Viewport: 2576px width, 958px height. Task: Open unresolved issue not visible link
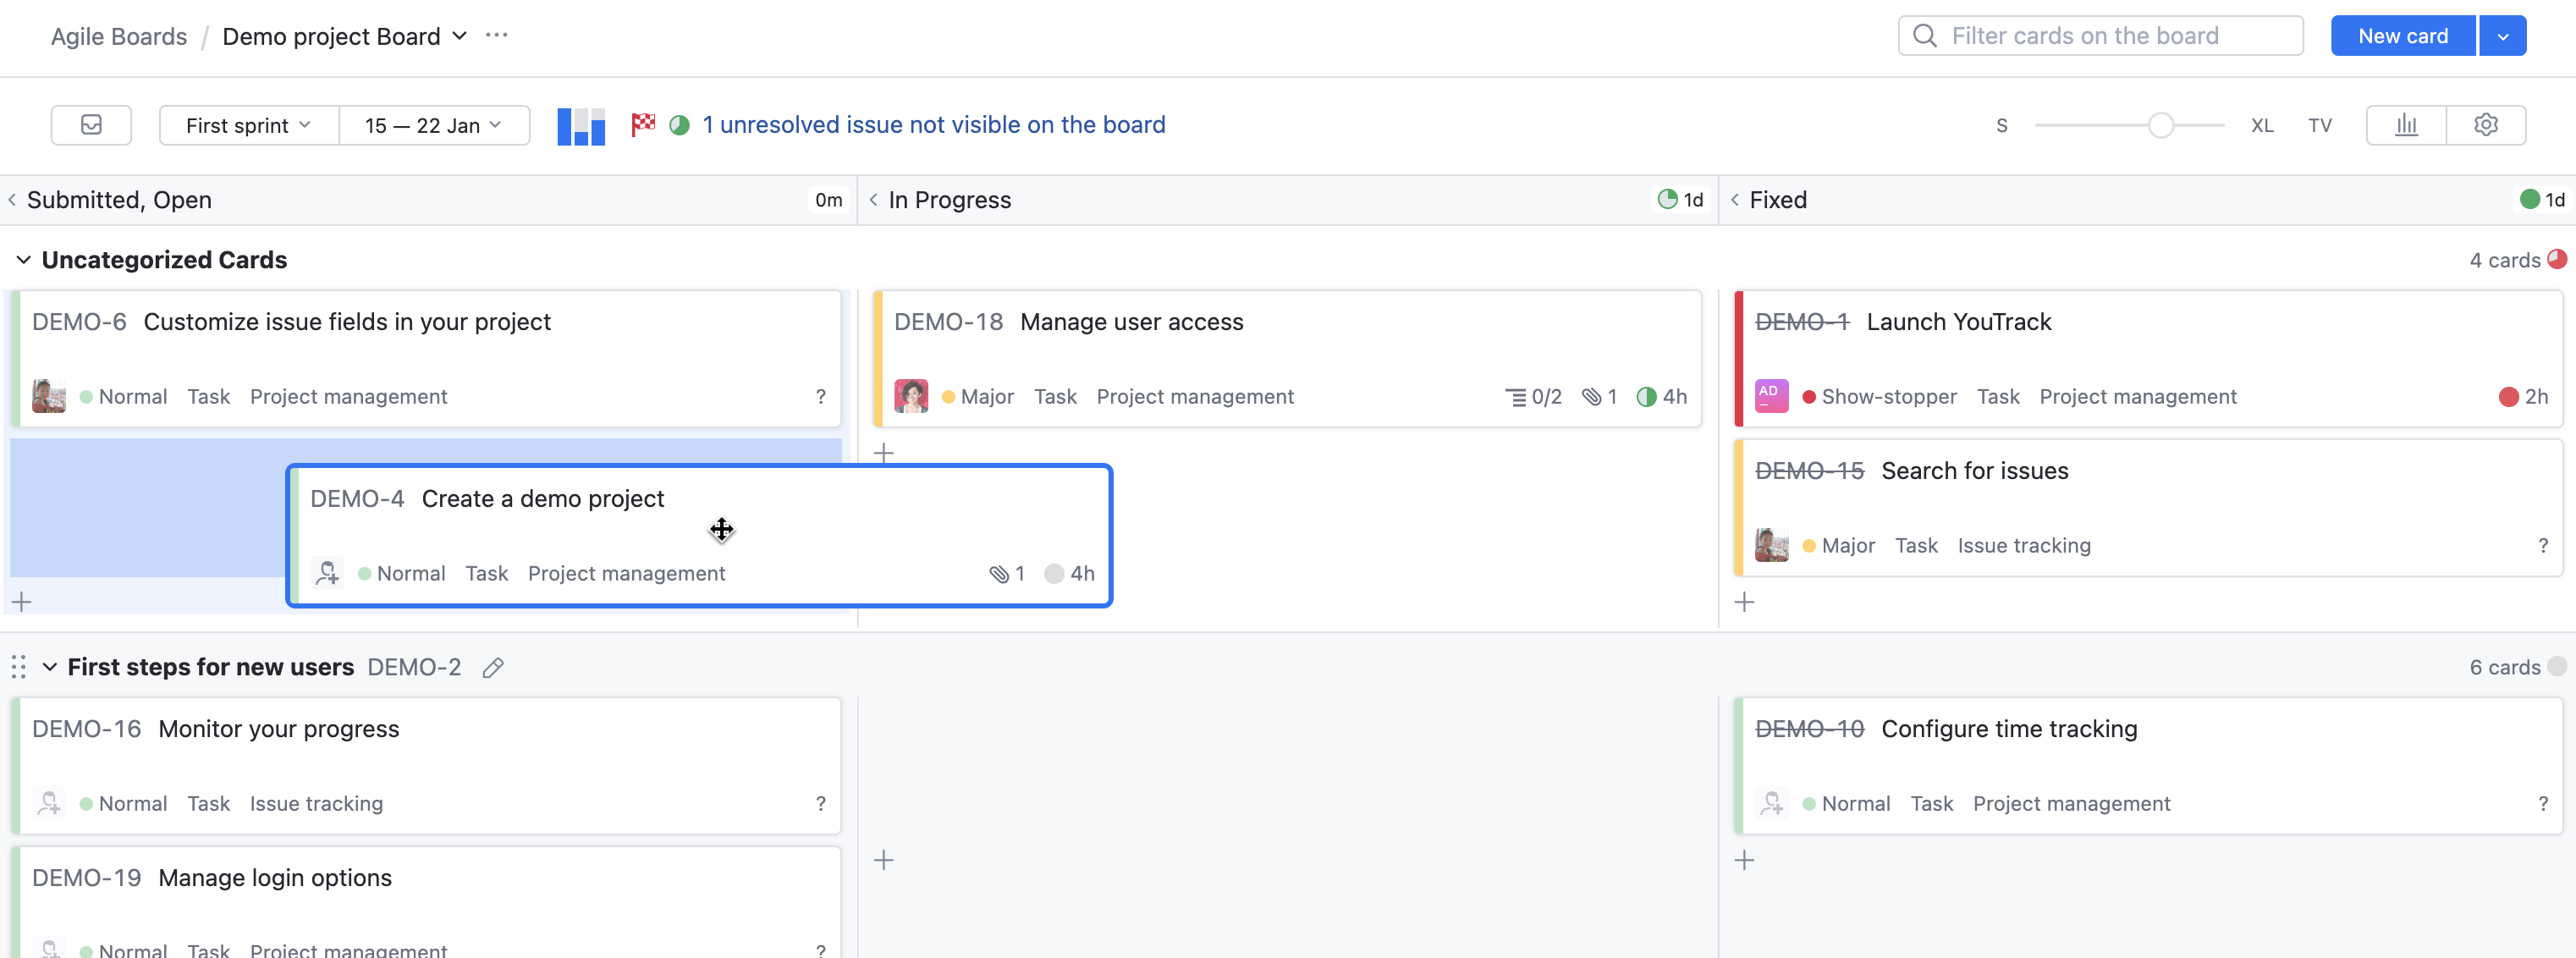point(933,125)
